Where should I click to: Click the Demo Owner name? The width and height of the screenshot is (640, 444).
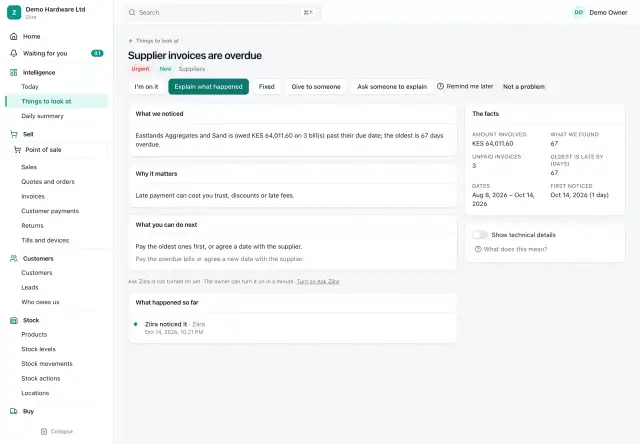[x=608, y=13]
